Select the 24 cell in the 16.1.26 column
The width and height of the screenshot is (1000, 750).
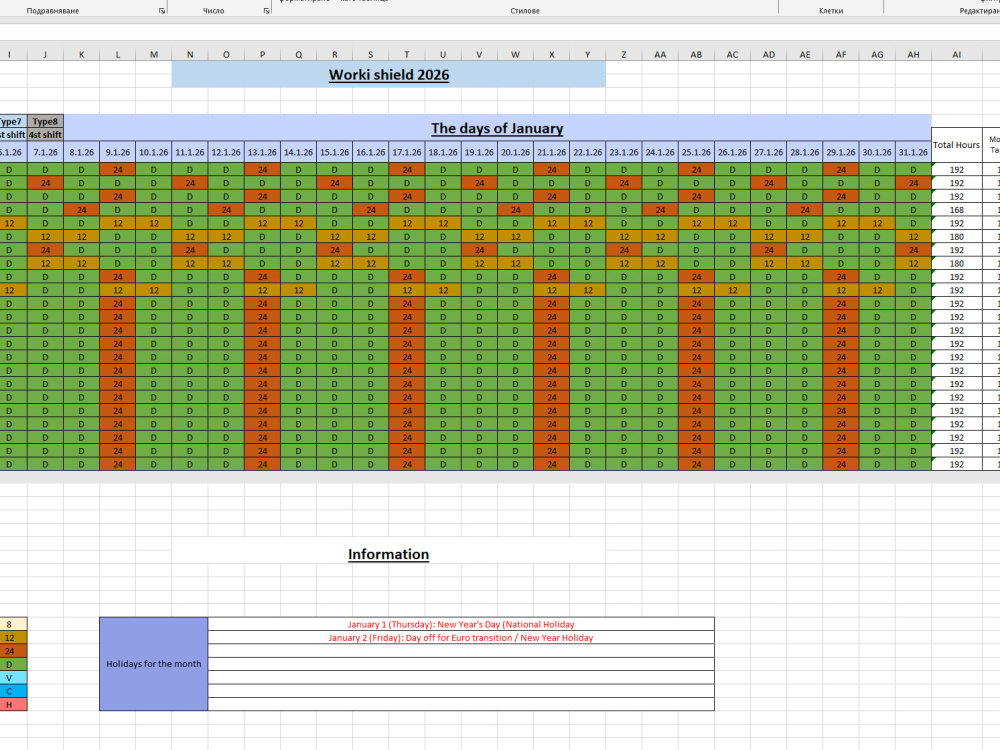pyautogui.click(x=371, y=210)
